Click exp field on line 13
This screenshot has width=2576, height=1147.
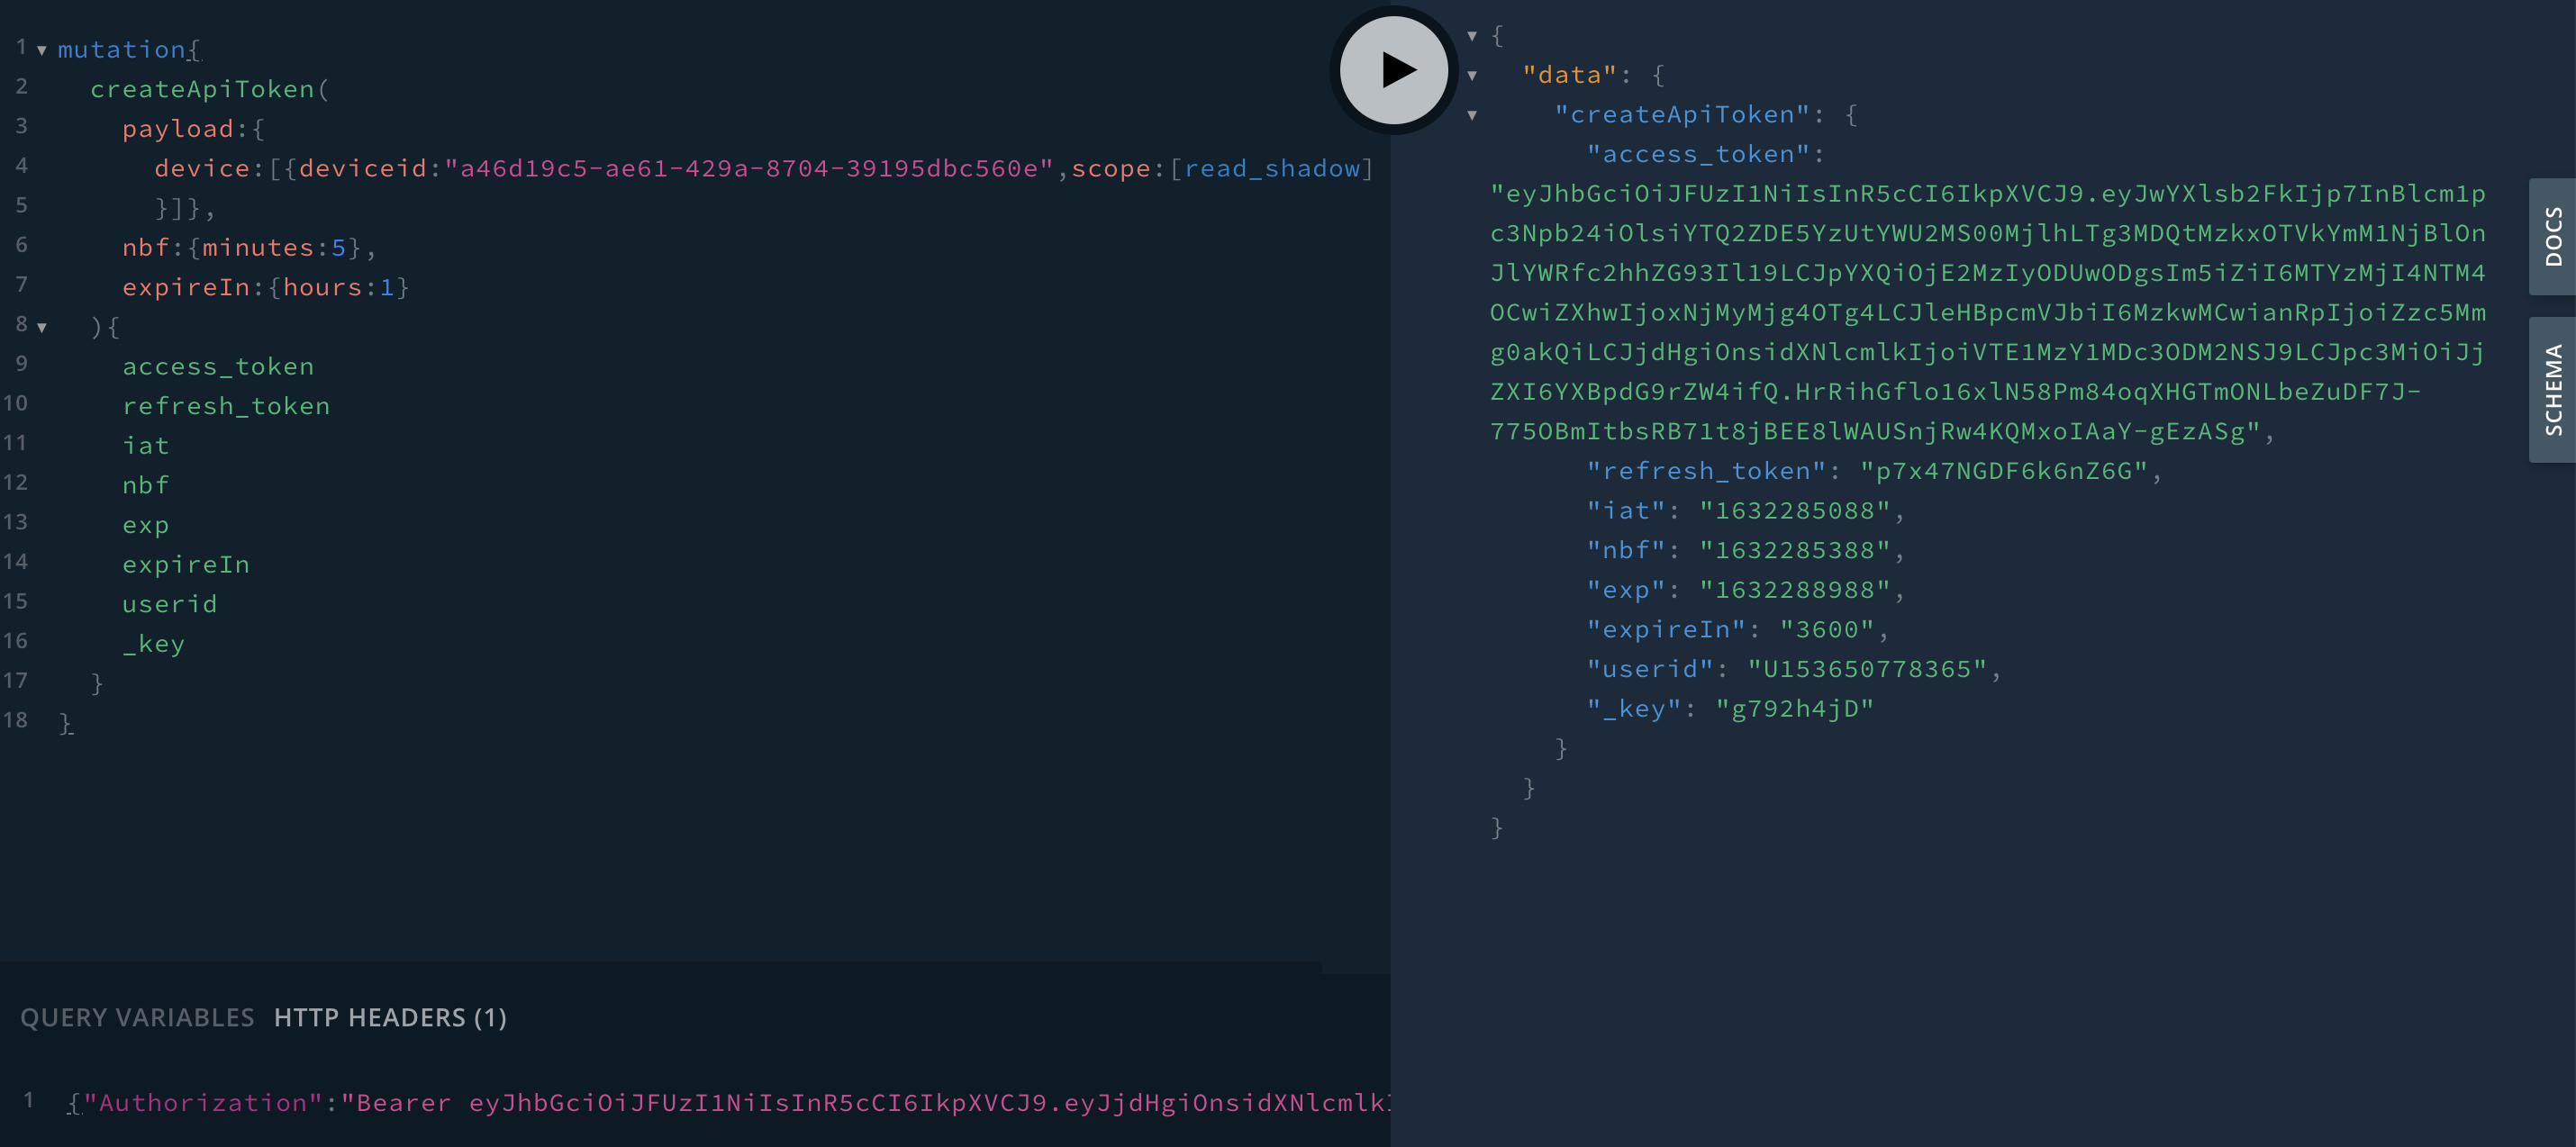coord(146,525)
